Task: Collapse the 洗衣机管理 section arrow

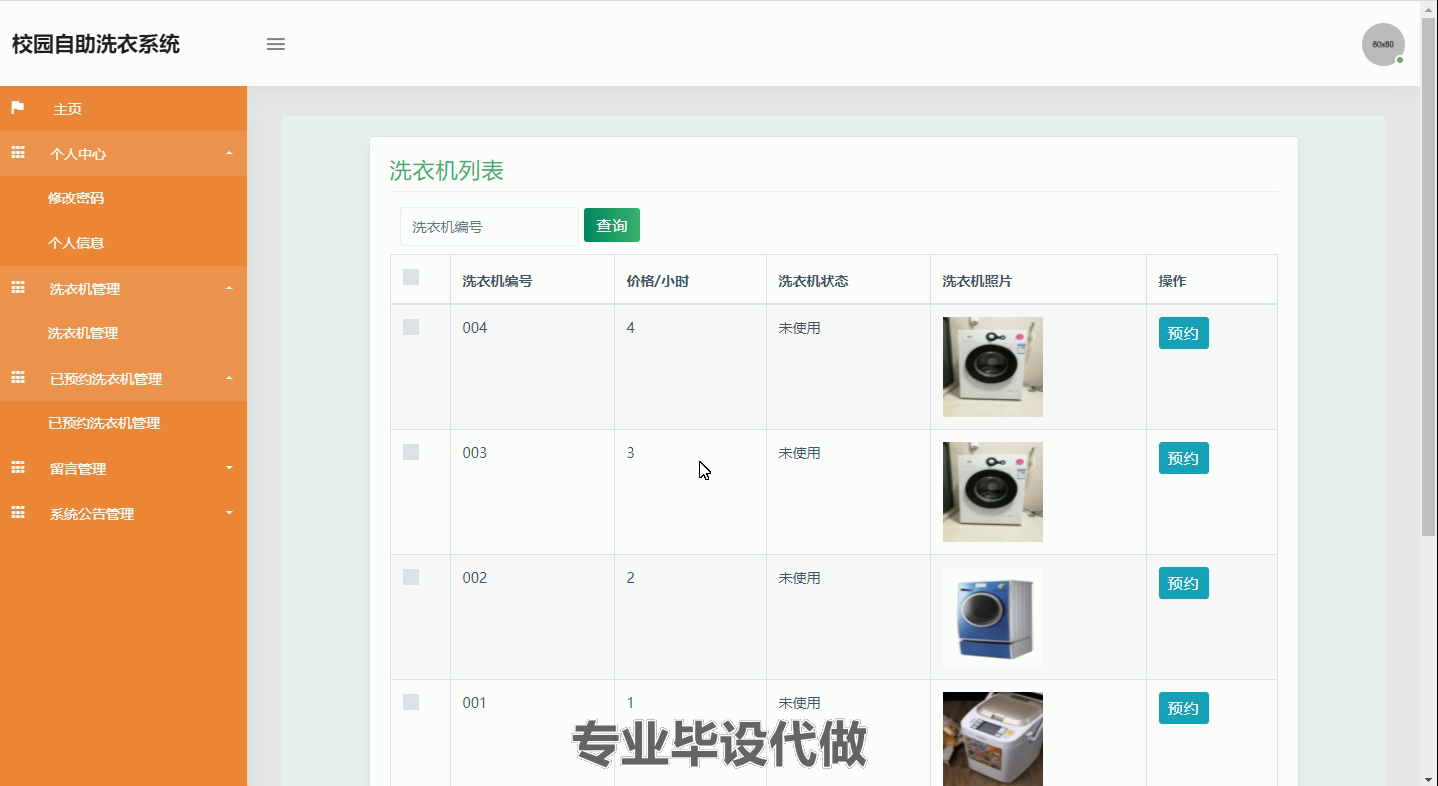Action: point(229,288)
